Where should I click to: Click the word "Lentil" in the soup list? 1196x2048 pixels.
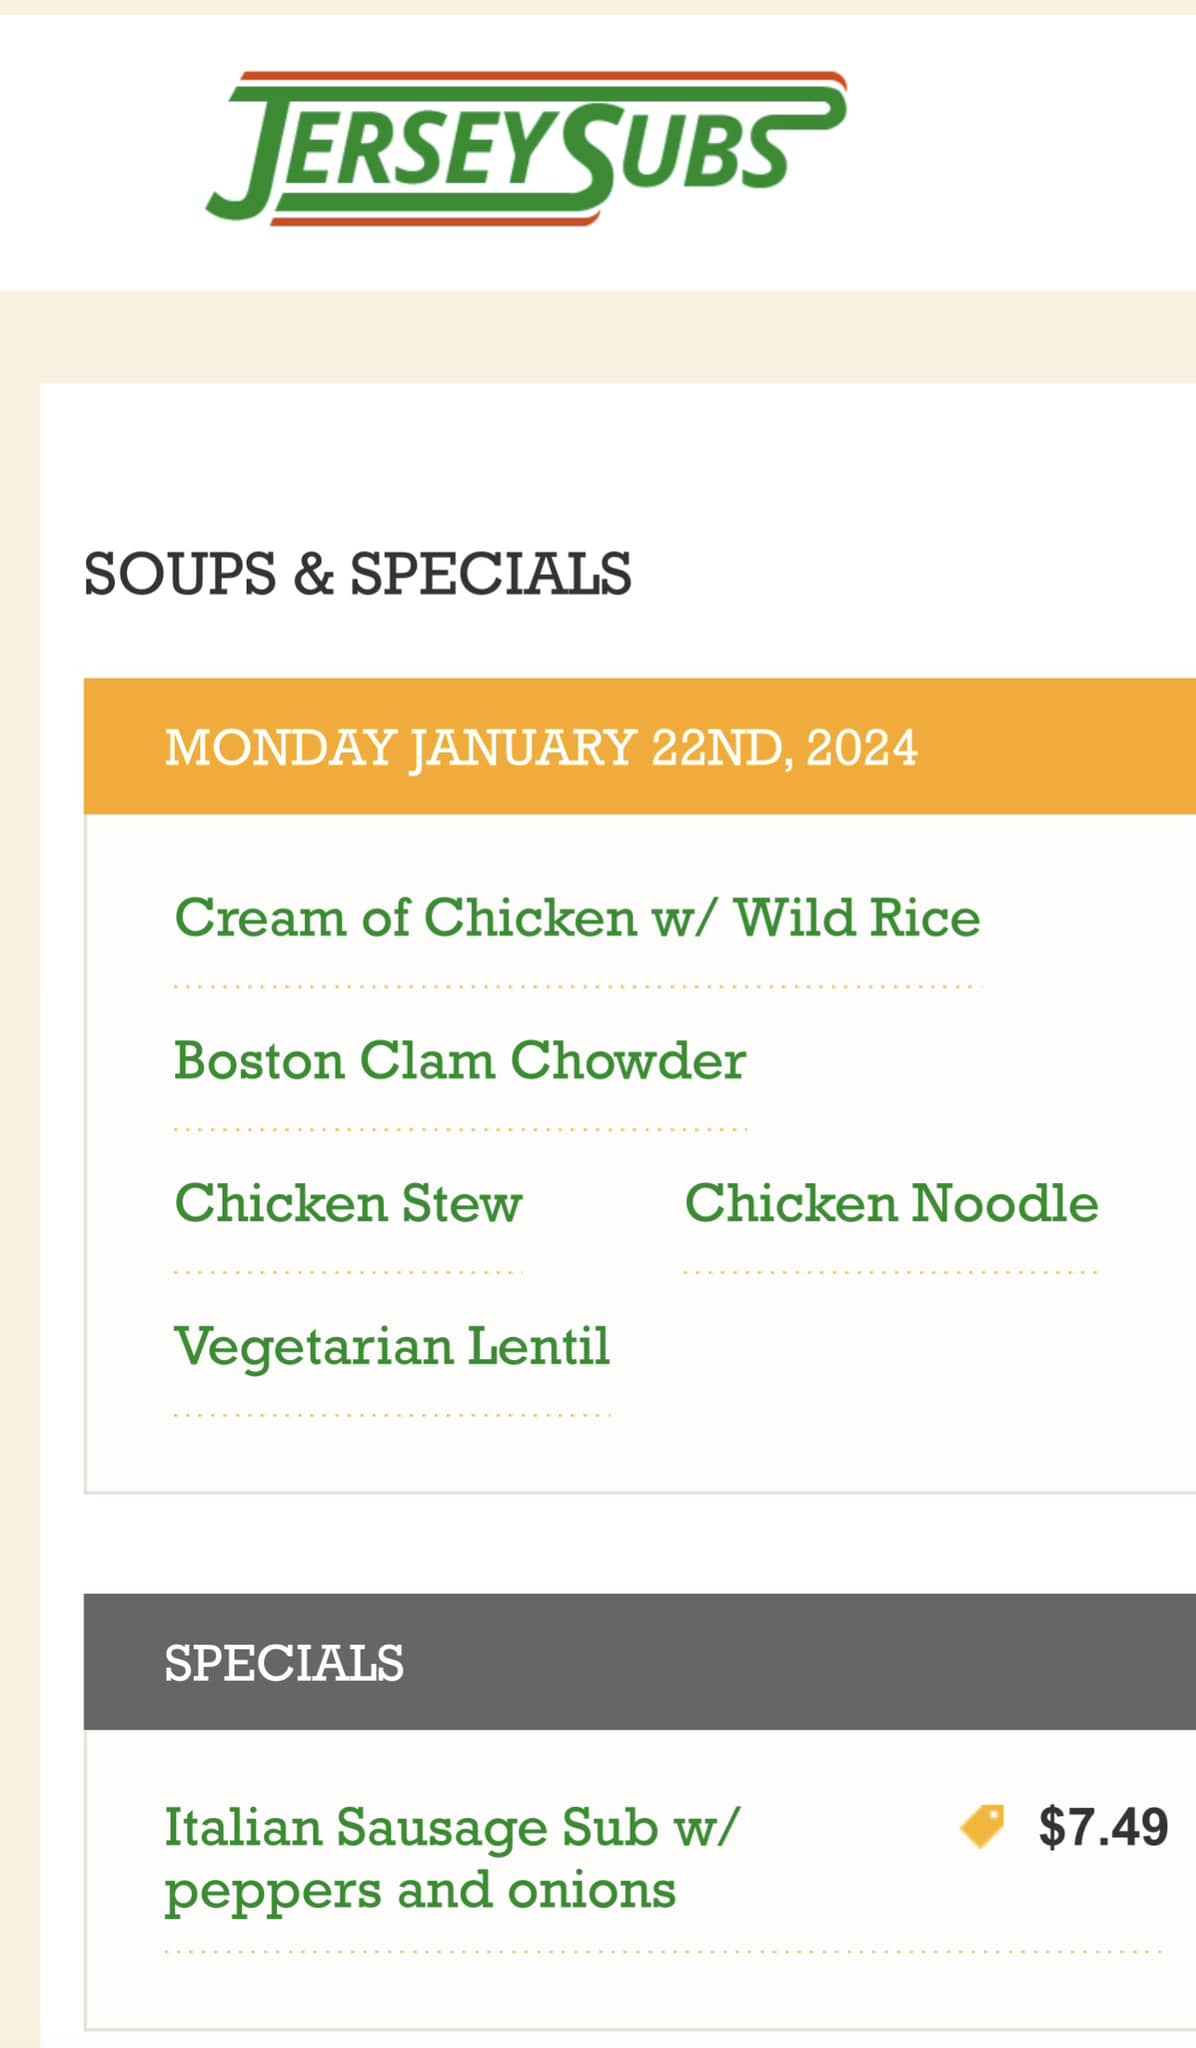pyautogui.click(x=539, y=1346)
